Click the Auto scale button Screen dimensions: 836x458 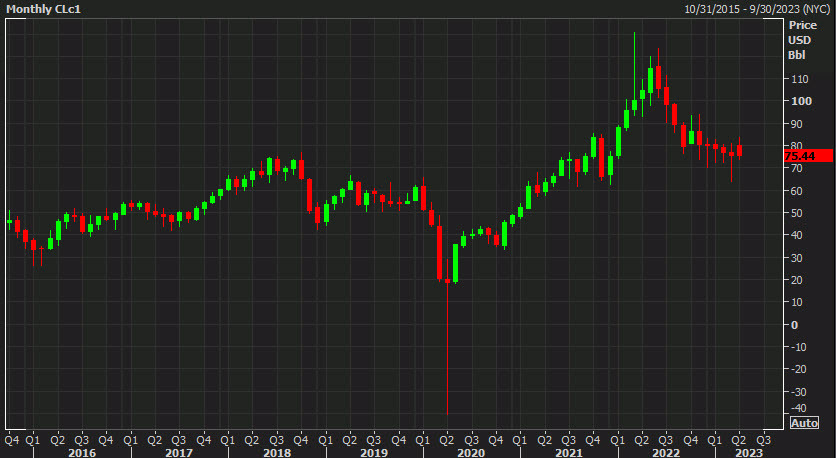point(804,423)
